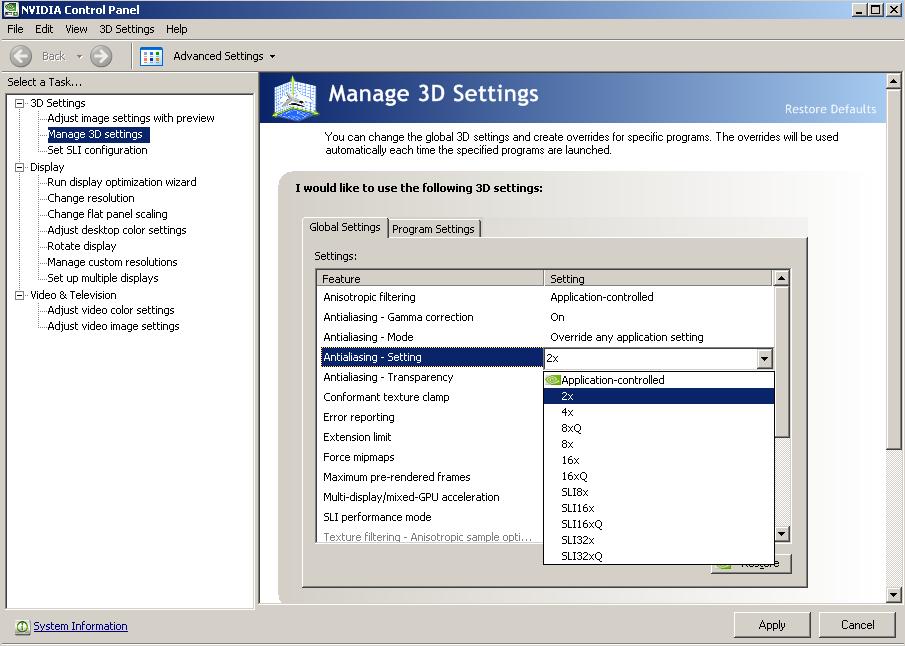
Task: Open the View menu
Action: 76,29
